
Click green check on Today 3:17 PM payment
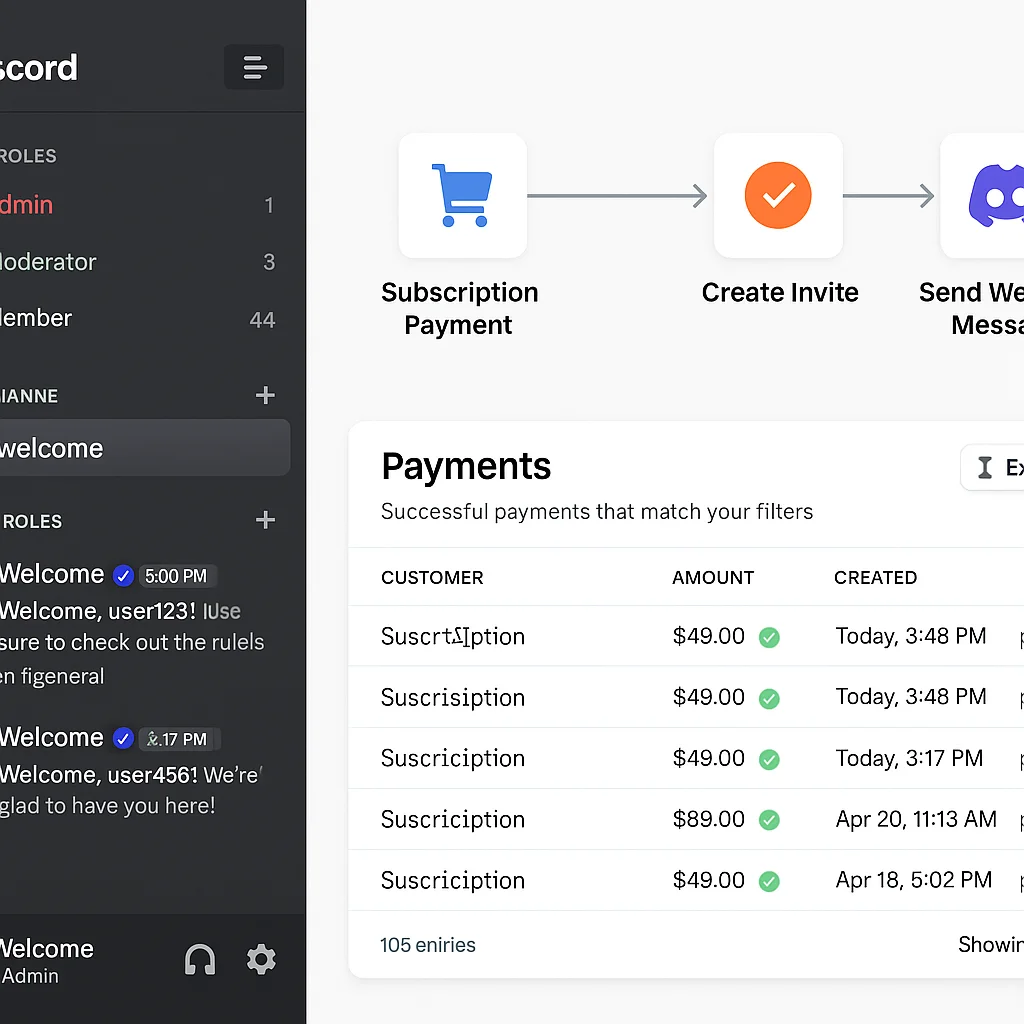pyautogui.click(x=769, y=760)
